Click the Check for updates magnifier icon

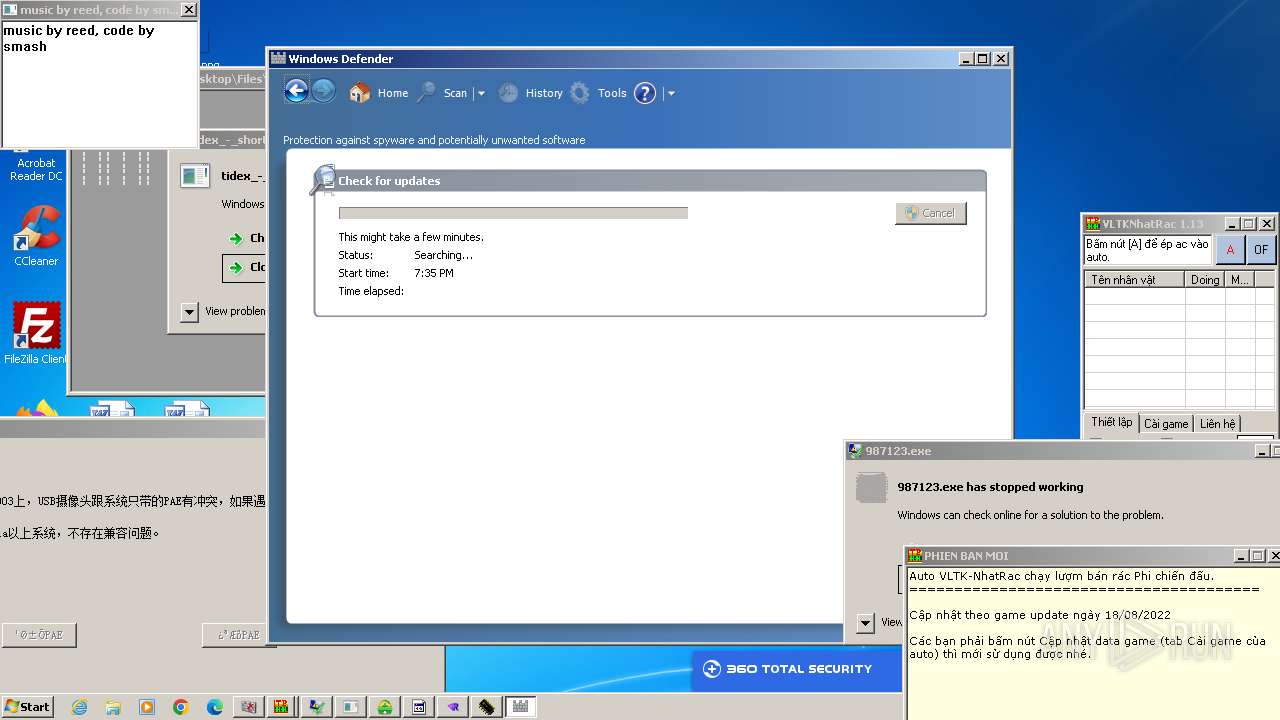pyautogui.click(x=322, y=180)
